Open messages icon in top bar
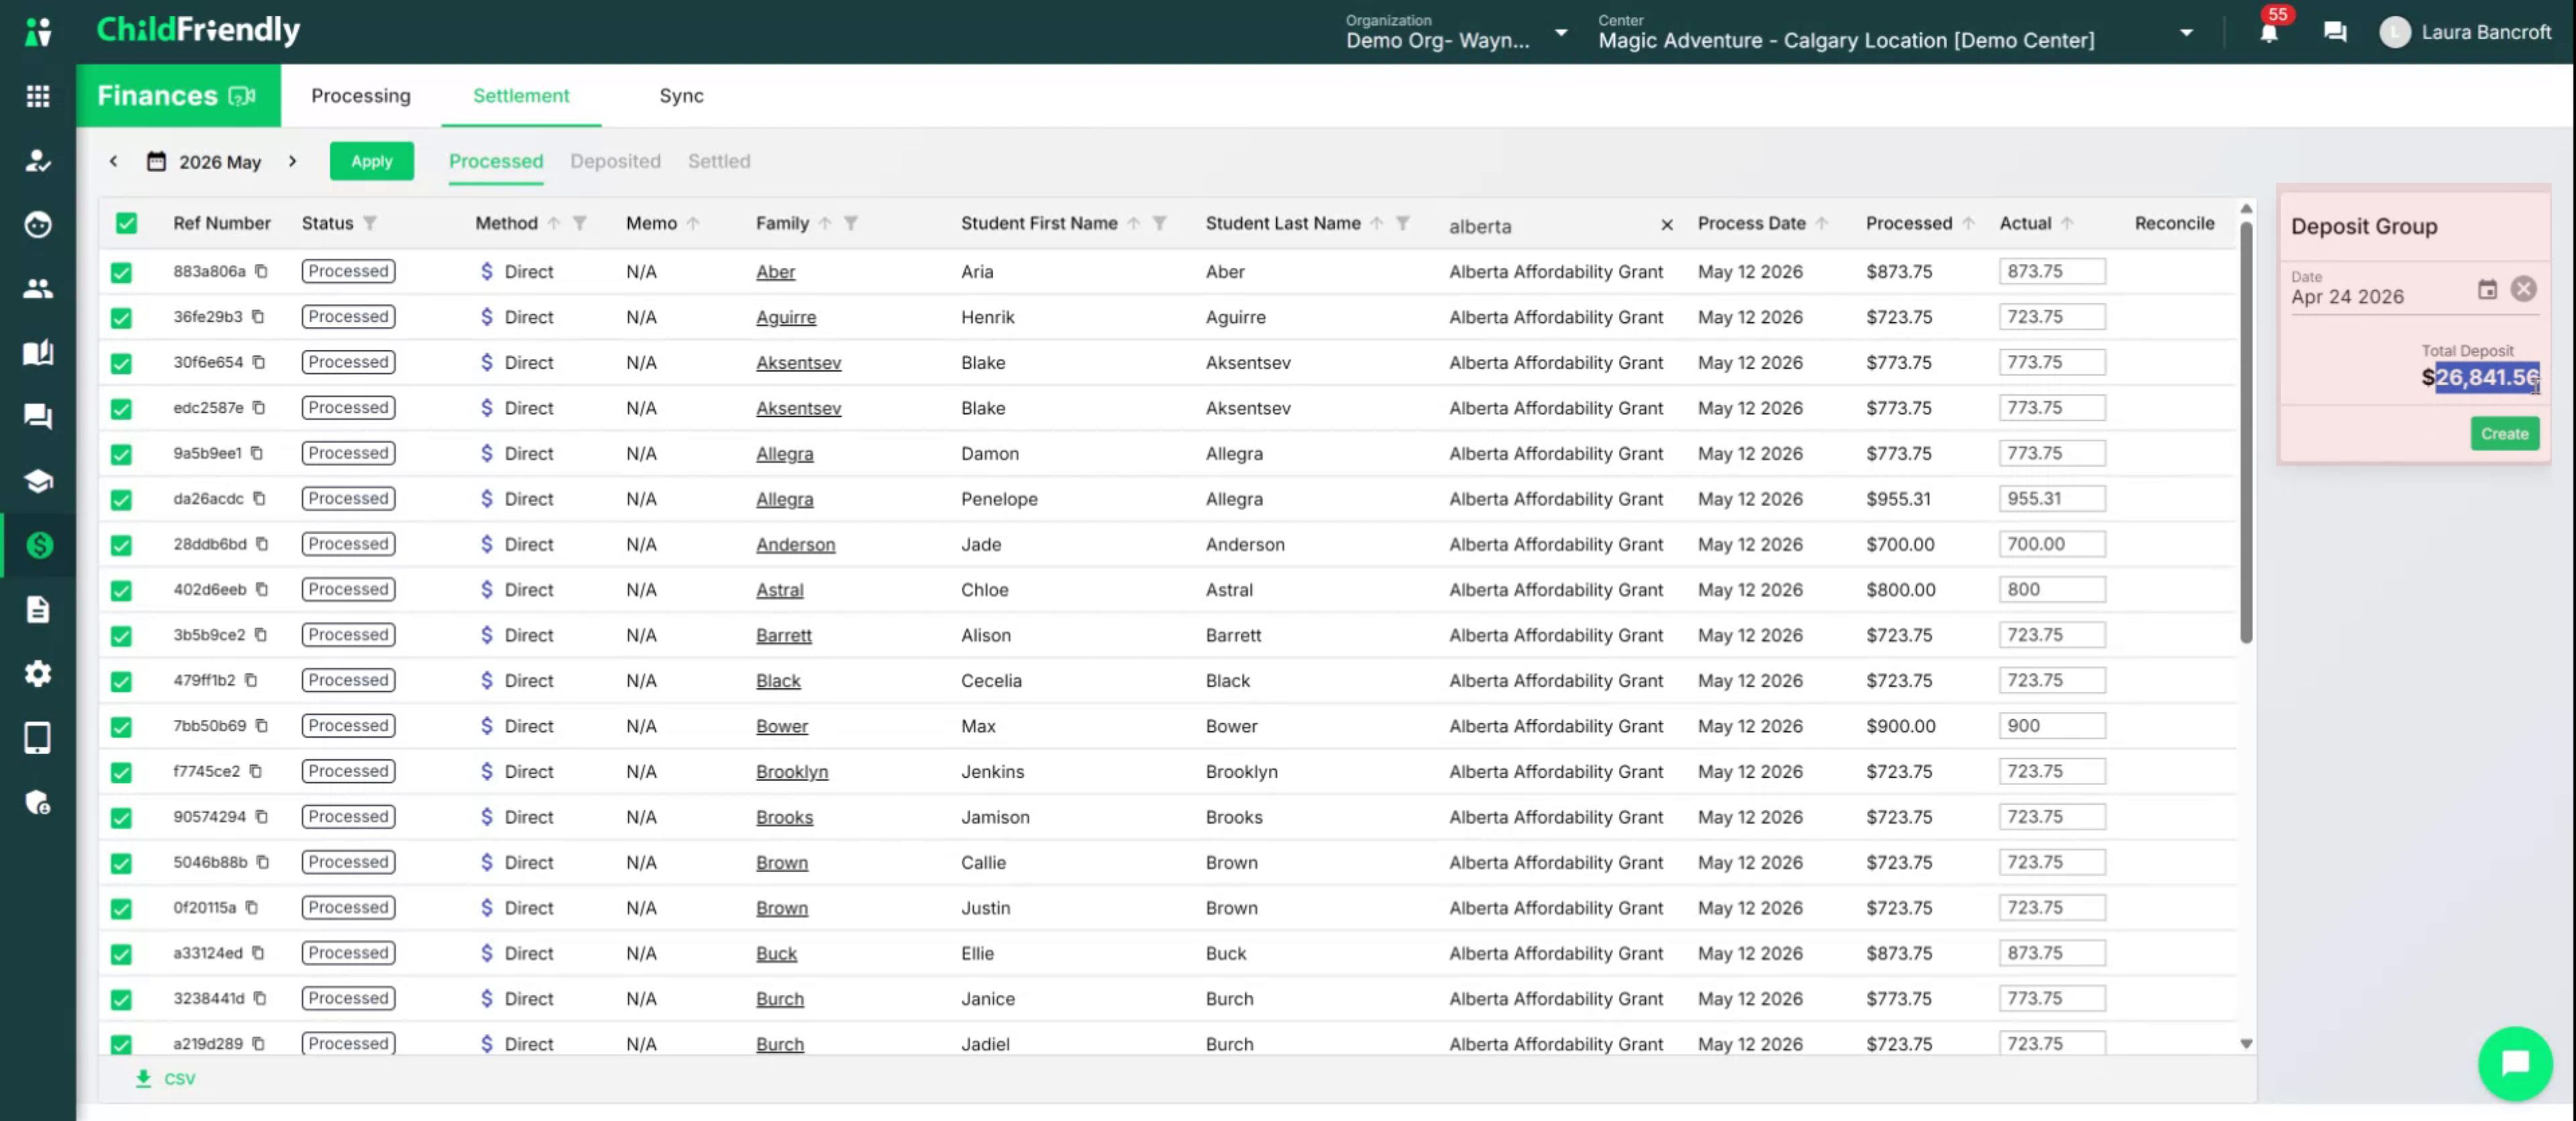This screenshot has height=1121, width=2576. click(2335, 32)
